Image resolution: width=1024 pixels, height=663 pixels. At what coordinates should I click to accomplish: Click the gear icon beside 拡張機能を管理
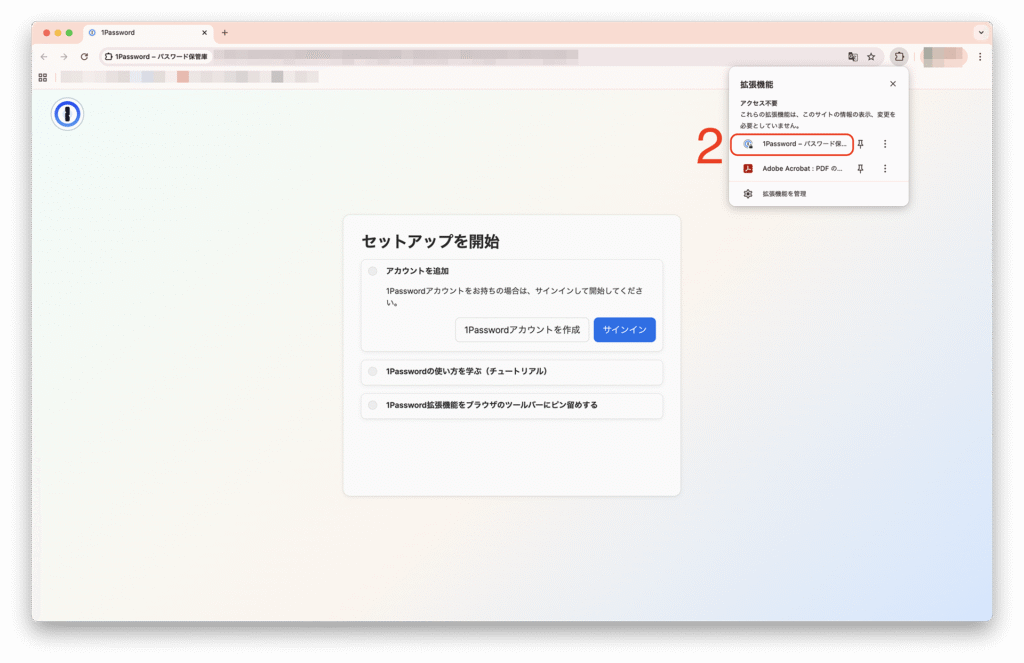[748, 194]
